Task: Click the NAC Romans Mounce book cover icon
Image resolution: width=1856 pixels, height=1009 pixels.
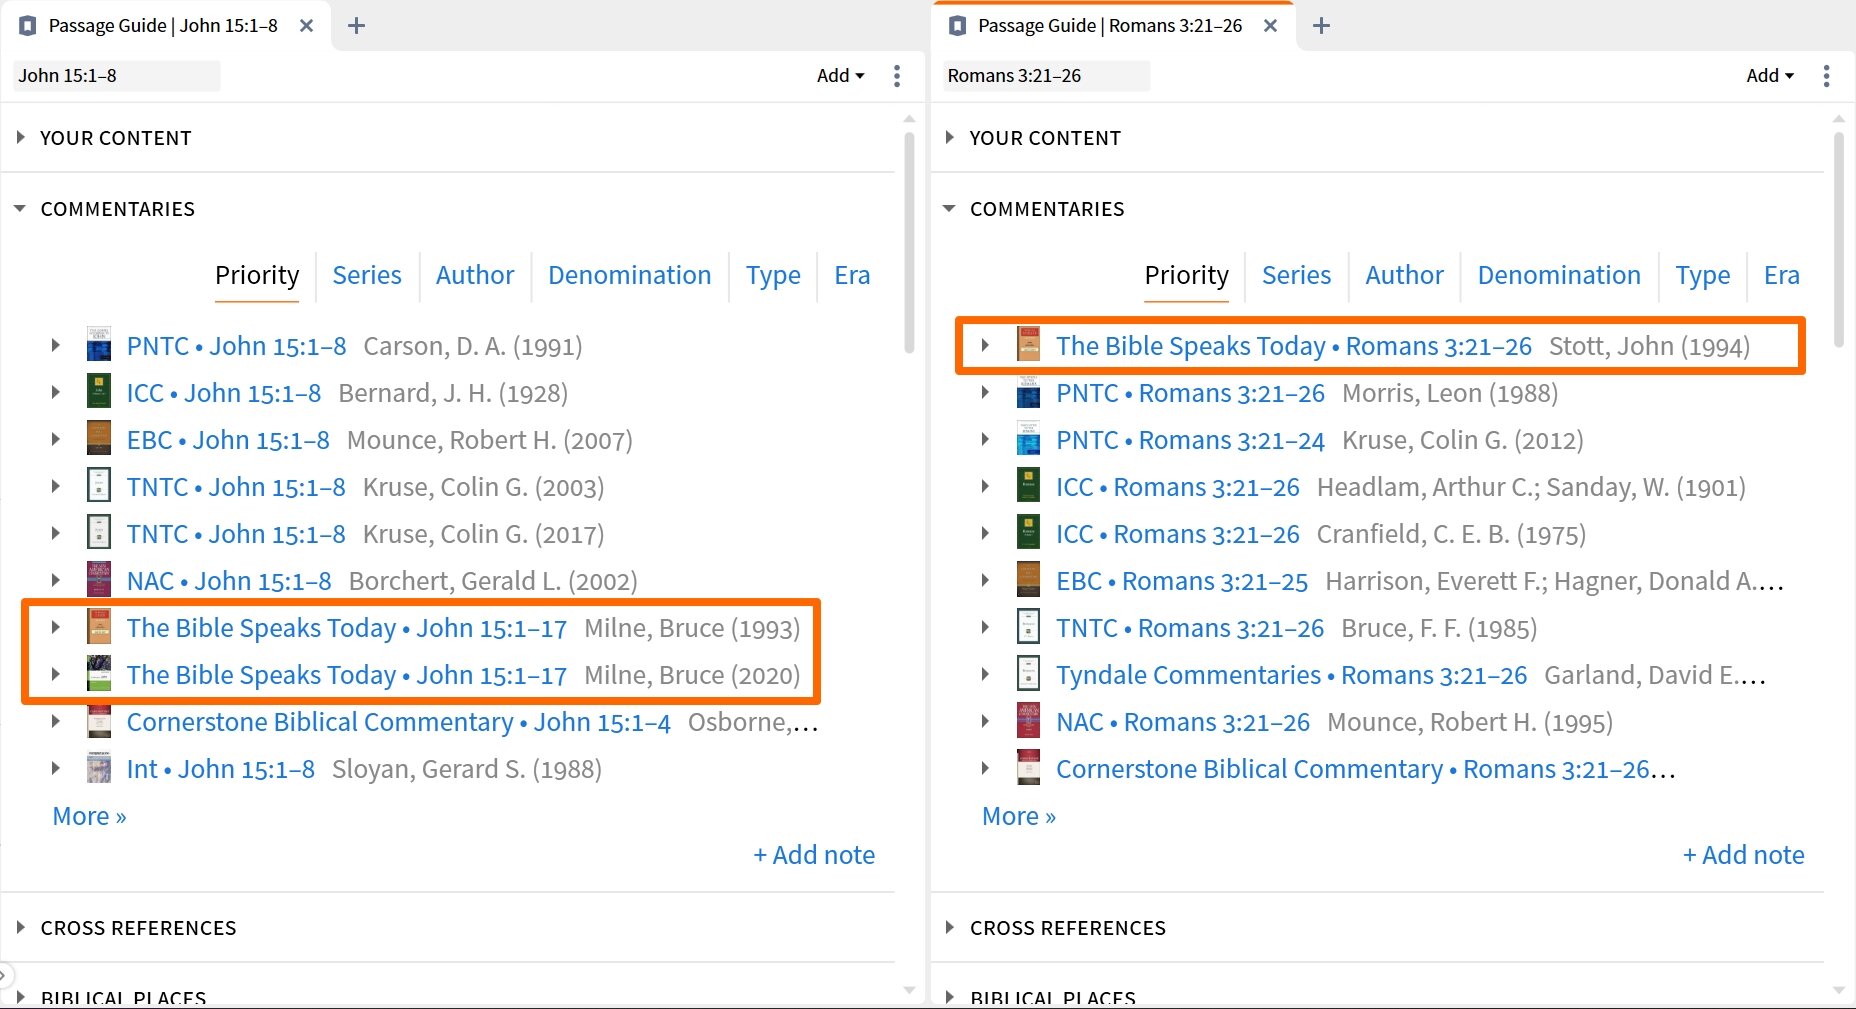Action: (1029, 722)
